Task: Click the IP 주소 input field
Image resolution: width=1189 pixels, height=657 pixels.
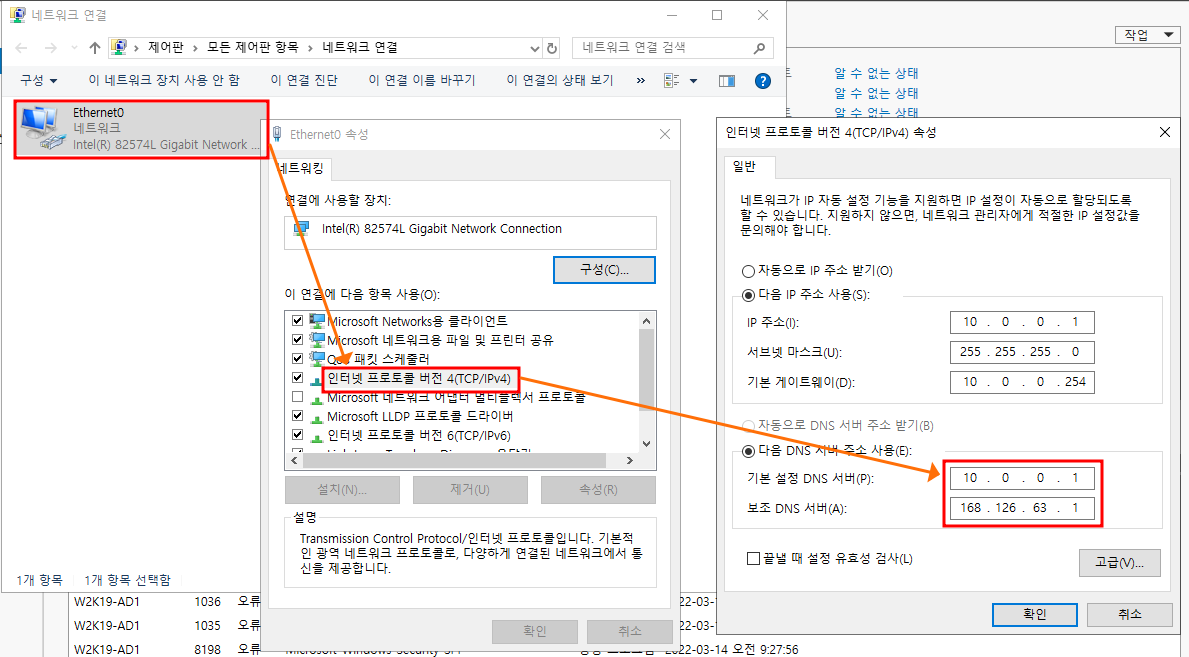Action: (1021, 322)
